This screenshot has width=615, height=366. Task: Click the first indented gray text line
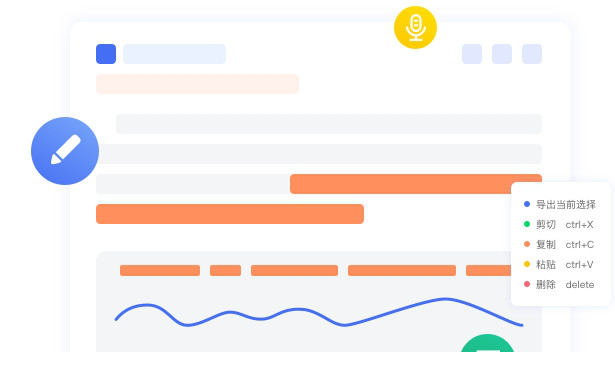[329, 124]
